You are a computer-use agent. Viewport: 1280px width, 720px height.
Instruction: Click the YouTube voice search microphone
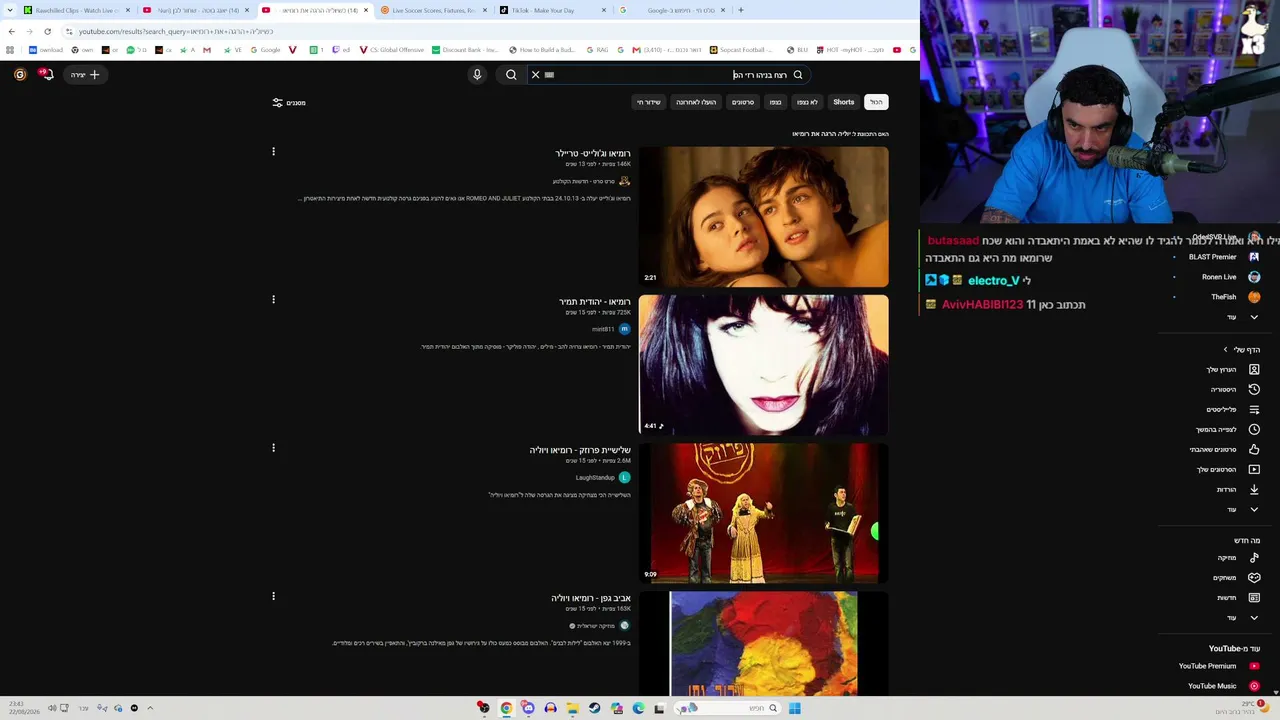pyautogui.click(x=477, y=74)
